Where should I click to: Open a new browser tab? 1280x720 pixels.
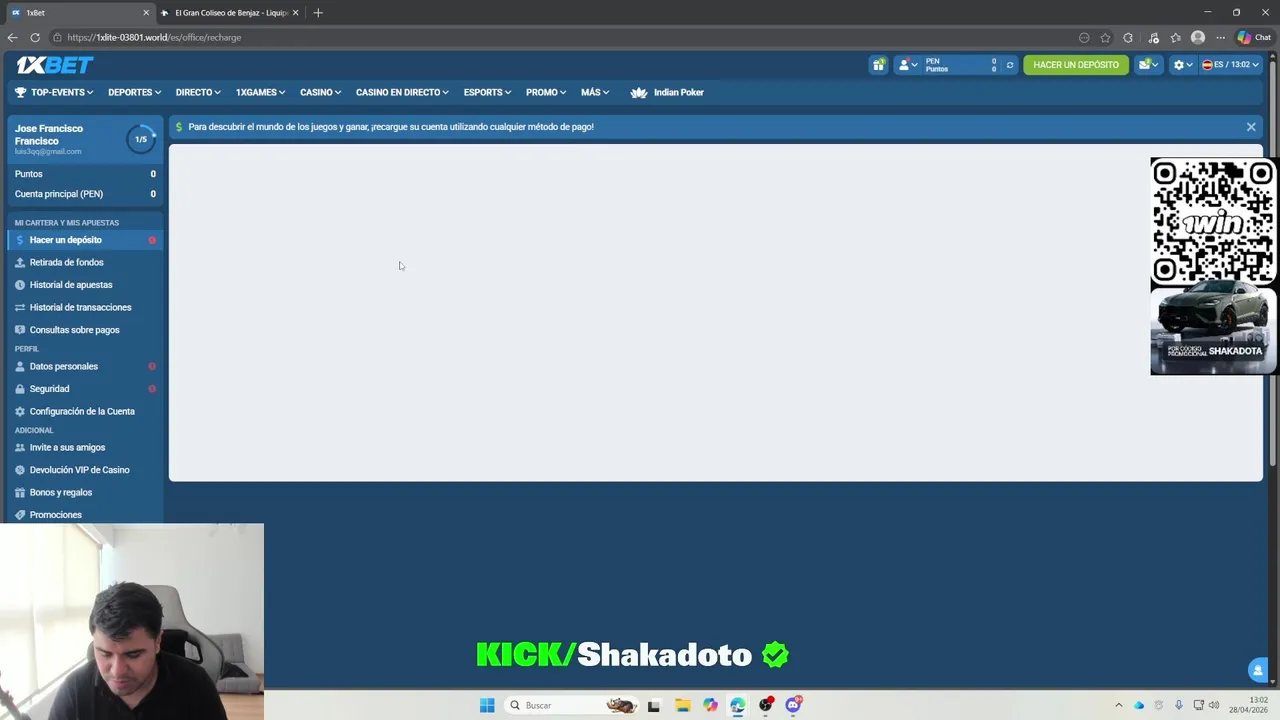[x=318, y=13]
